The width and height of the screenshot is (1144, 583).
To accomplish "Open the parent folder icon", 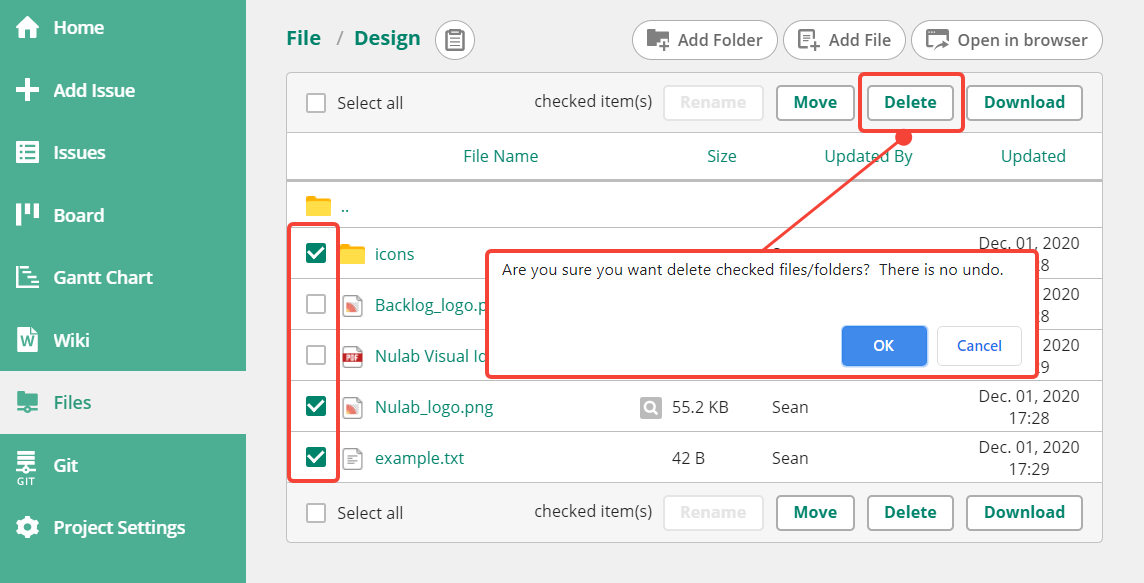I will [318, 207].
